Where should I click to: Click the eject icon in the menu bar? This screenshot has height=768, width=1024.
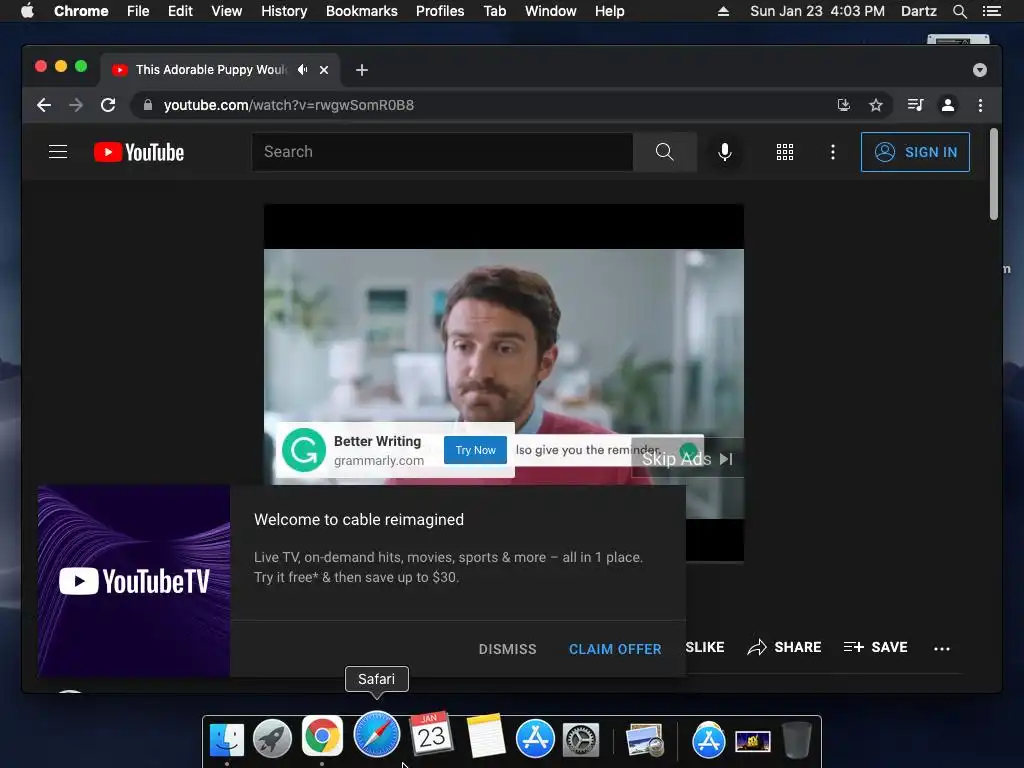(723, 11)
